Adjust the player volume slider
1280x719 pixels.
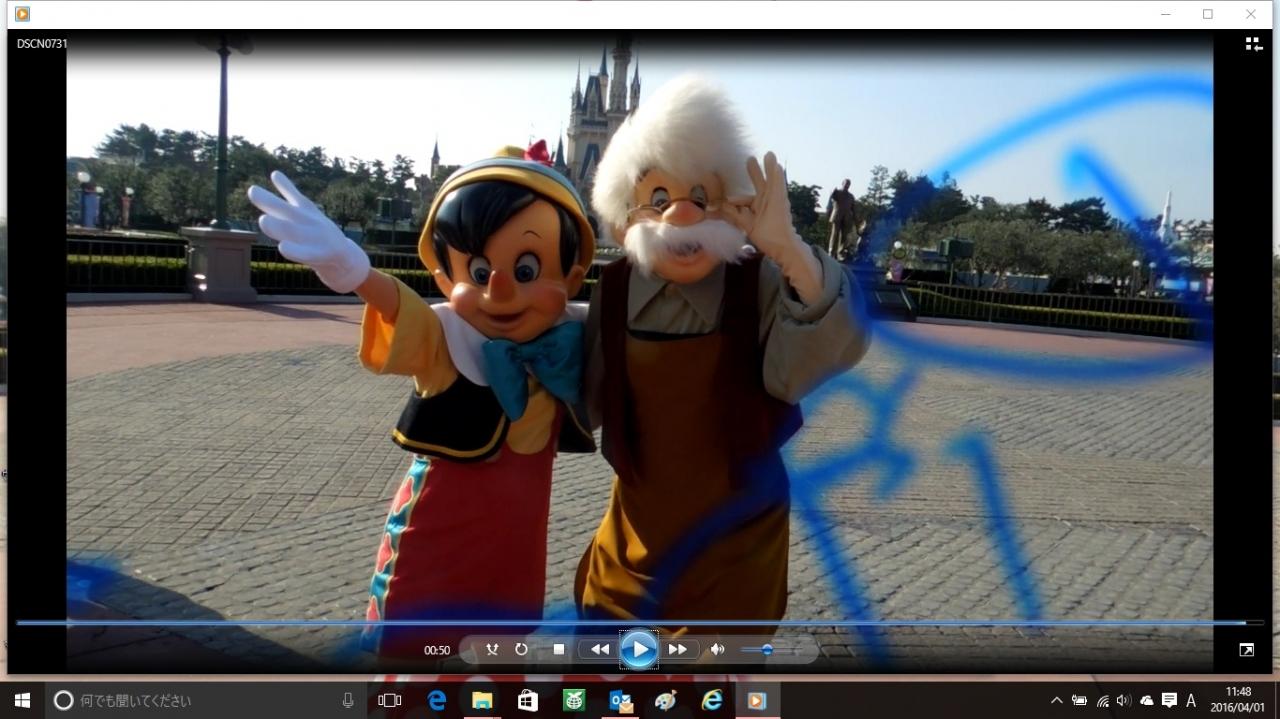[767, 649]
